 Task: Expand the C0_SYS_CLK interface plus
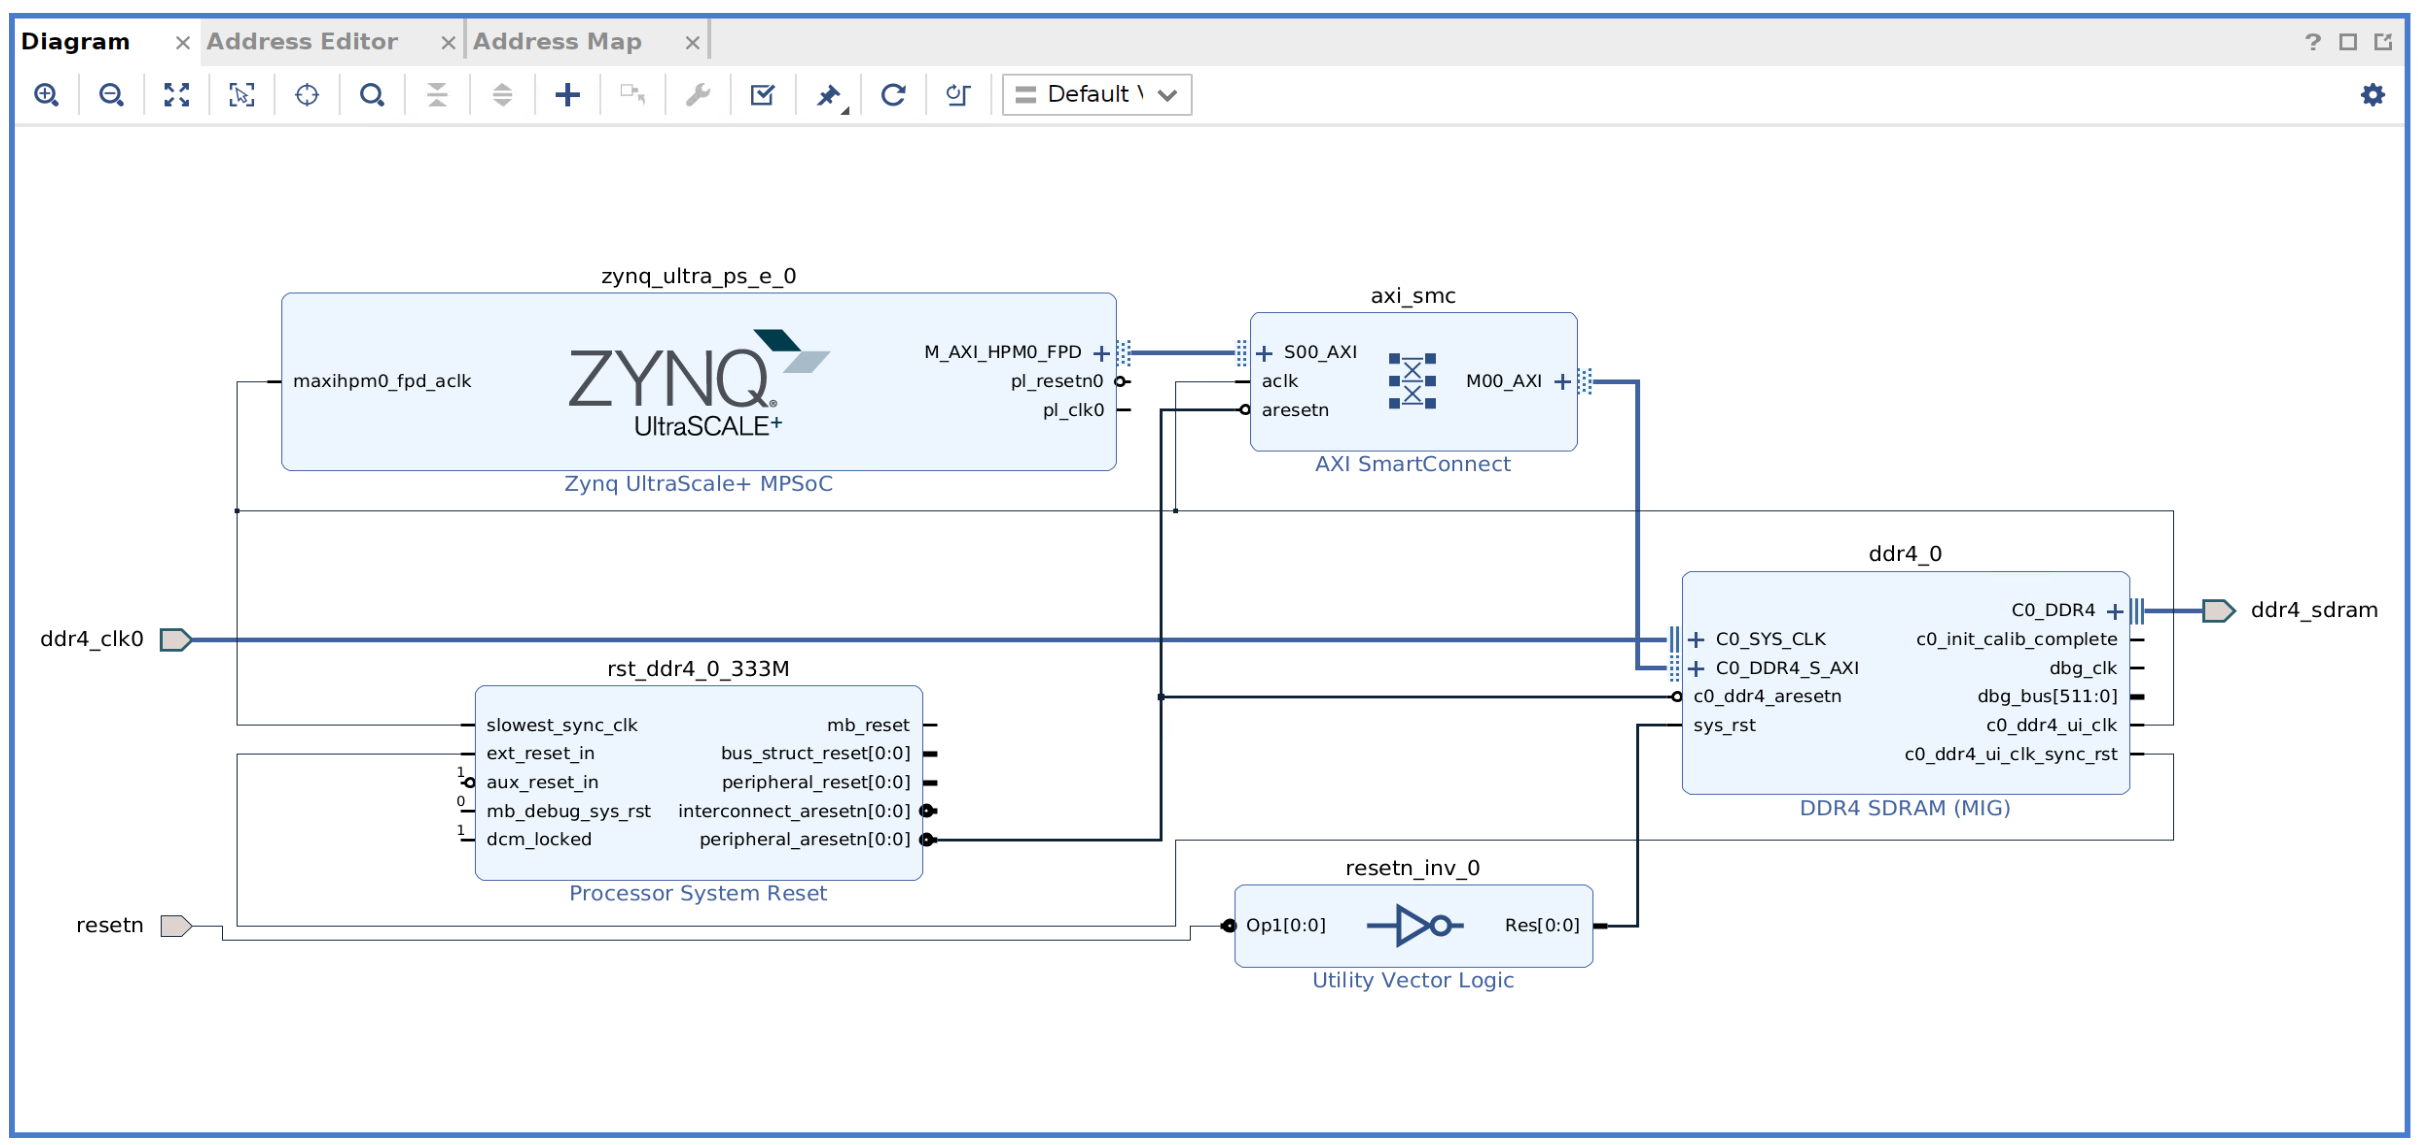tap(1696, 640)
